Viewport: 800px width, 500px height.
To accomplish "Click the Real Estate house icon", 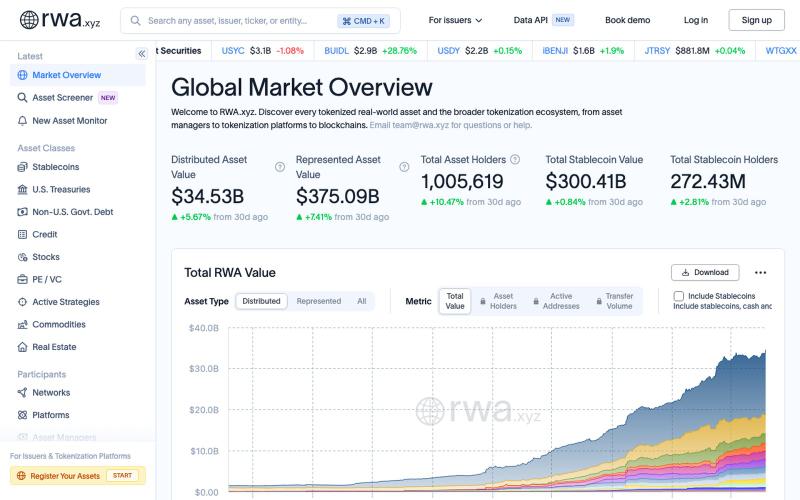I will point(22,347).
